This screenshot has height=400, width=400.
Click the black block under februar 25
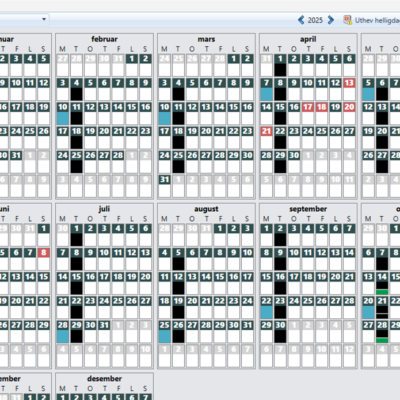click(x=76, y=167)
